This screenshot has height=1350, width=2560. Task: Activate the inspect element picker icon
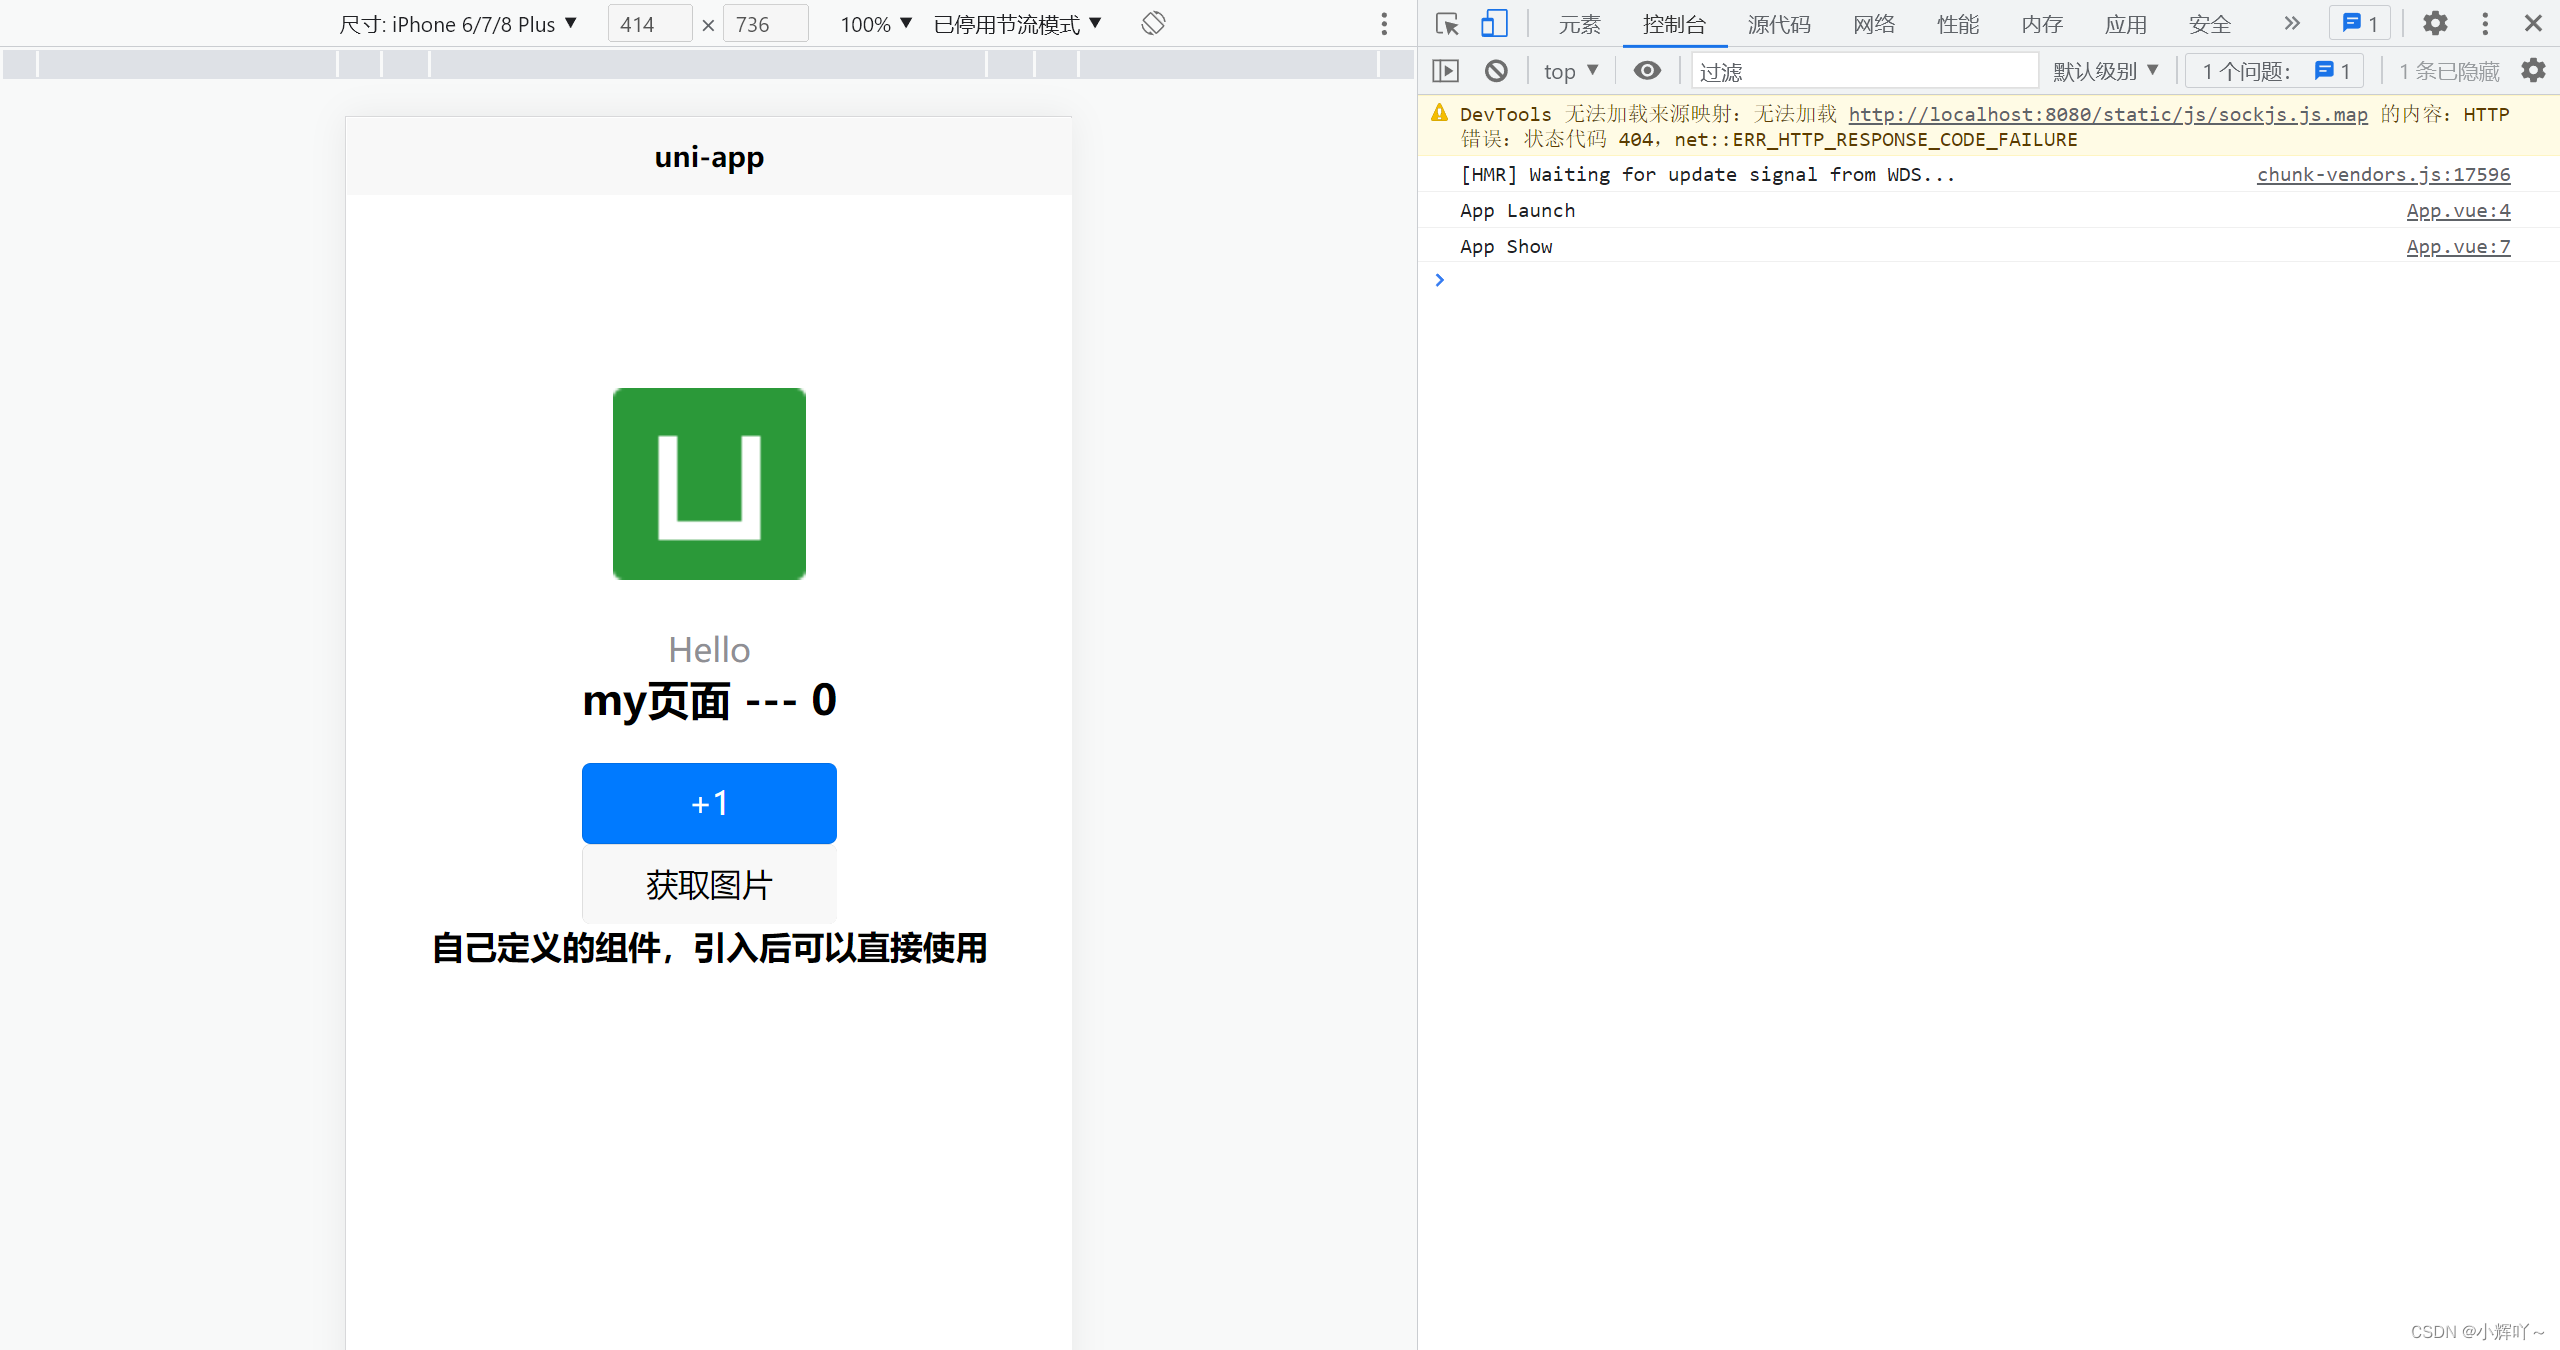click(x=1446, y=24)
